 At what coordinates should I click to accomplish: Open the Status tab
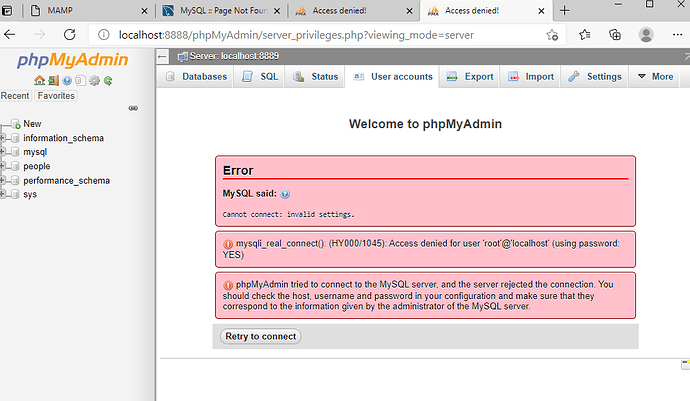316,77
